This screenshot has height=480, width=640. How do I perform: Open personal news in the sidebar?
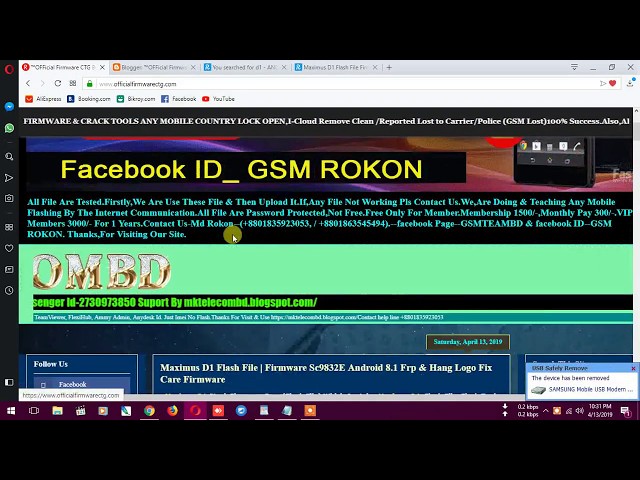(x=9, y=269)
